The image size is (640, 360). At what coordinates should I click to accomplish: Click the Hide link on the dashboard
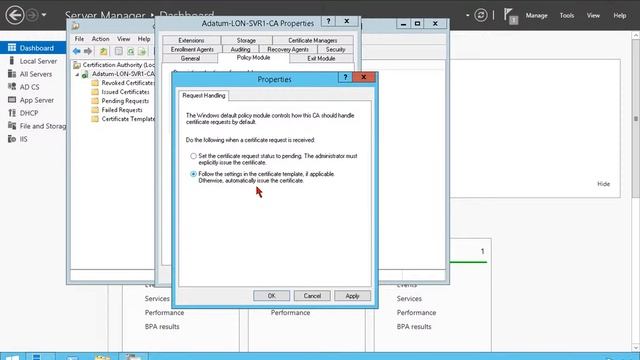[x=604, y=184]
